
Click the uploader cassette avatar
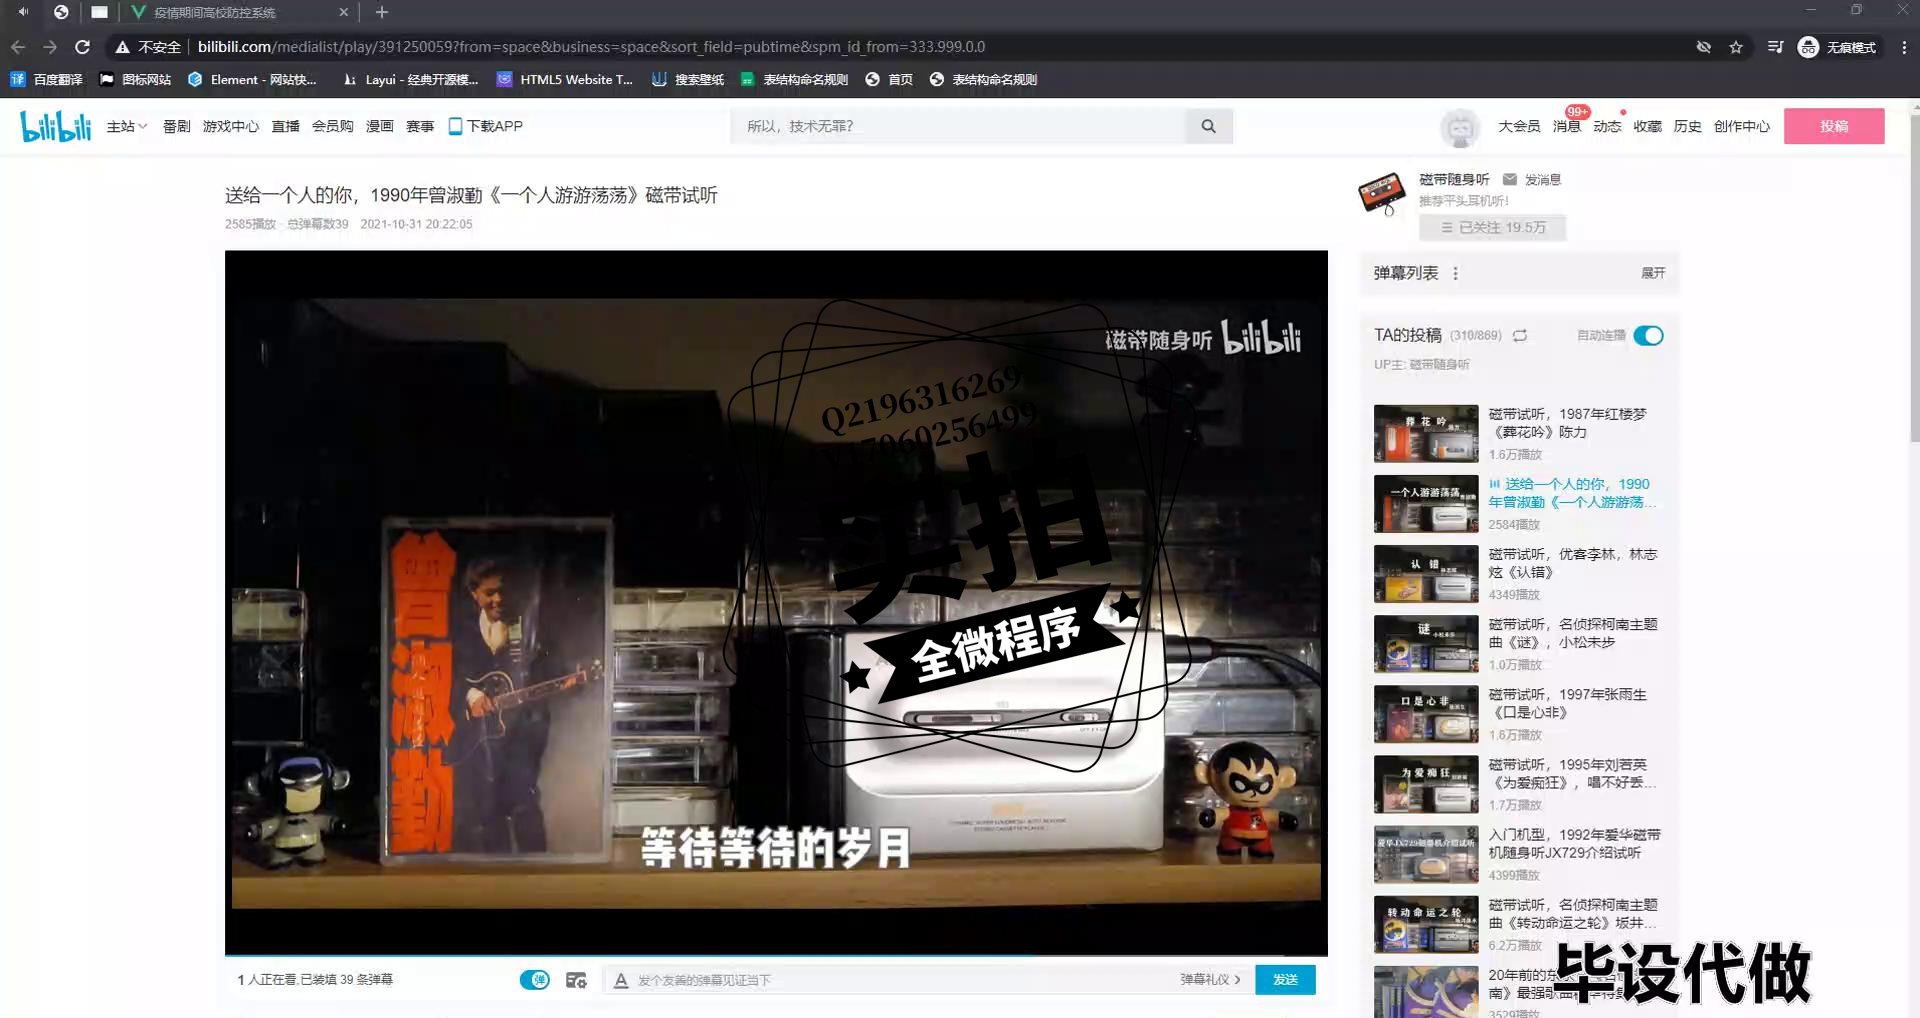(1381, 194)
